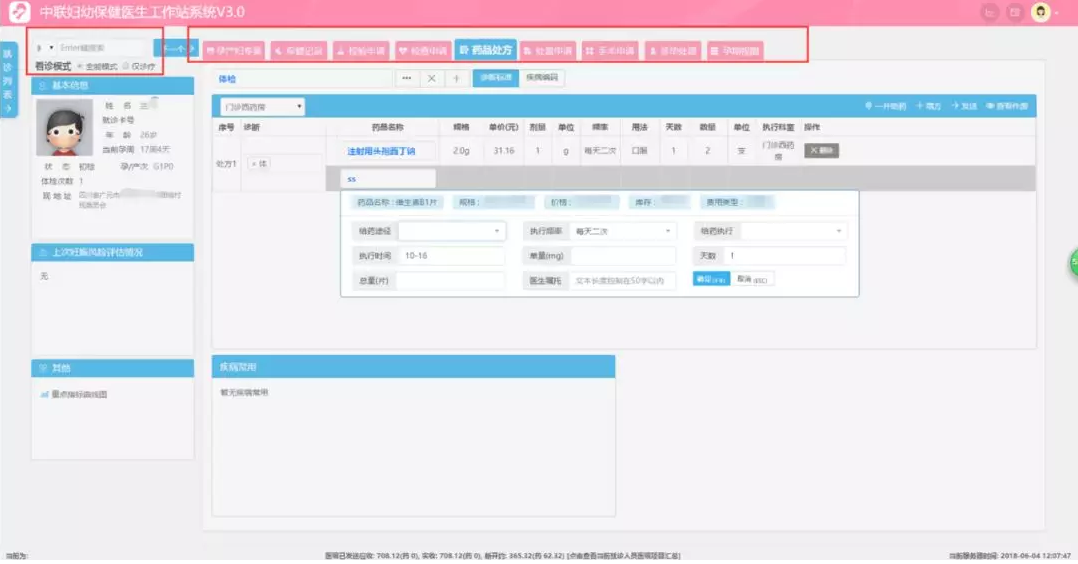Open the 给药执行 dropdown
The width and height of the screenshot is (1078, 564).
coord(793,231)
